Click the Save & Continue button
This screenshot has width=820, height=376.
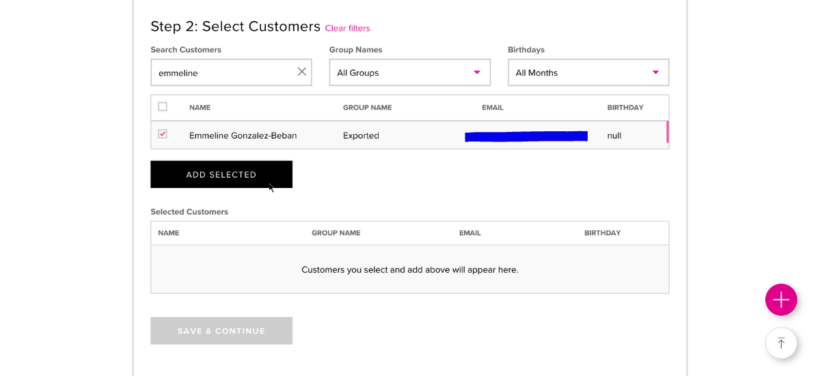click(x=221, y=331)
